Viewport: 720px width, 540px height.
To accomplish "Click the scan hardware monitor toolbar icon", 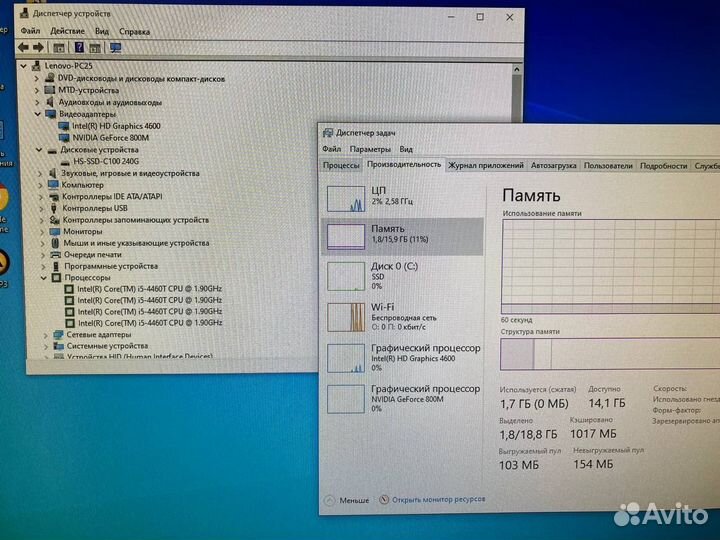I will 115,47.
